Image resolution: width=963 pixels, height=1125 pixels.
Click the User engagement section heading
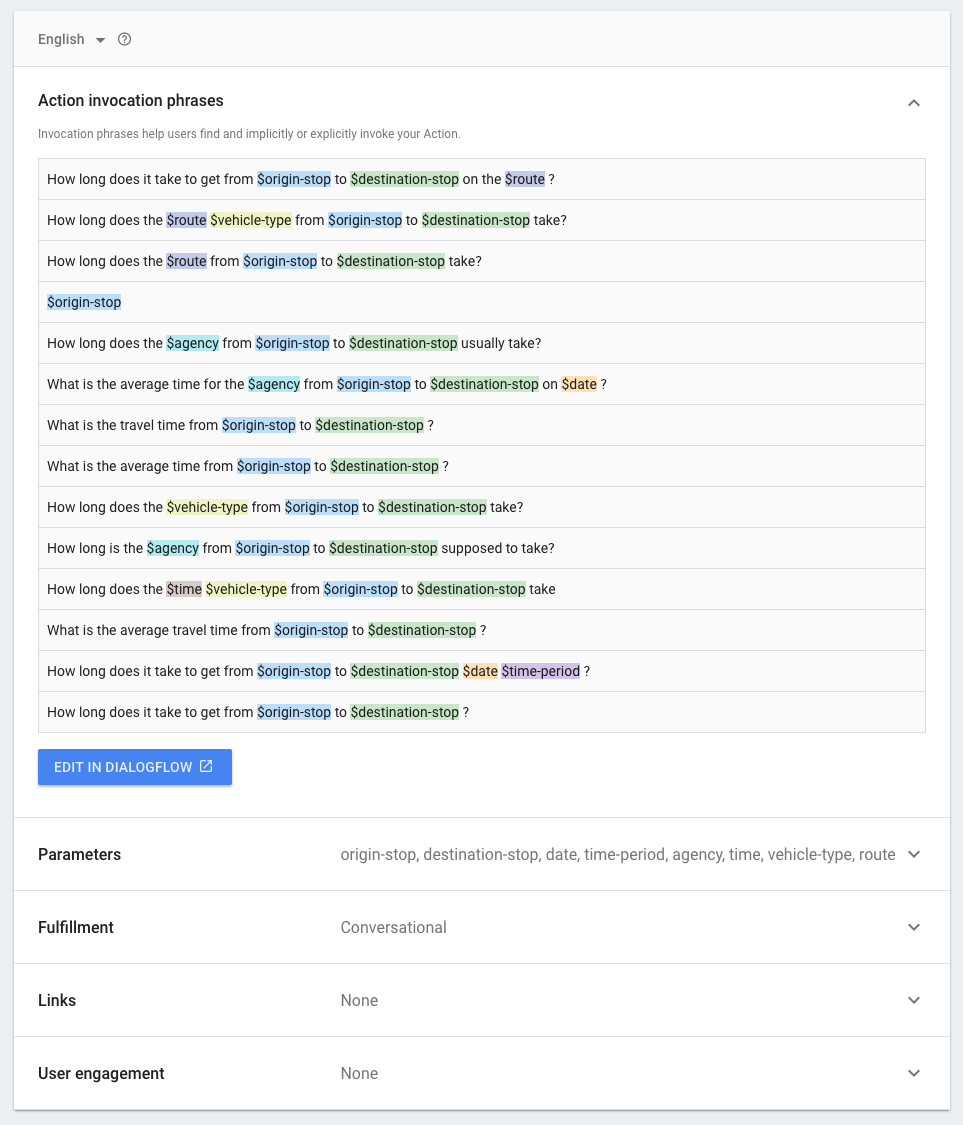pyautogui.click(x=101, y=1074)
